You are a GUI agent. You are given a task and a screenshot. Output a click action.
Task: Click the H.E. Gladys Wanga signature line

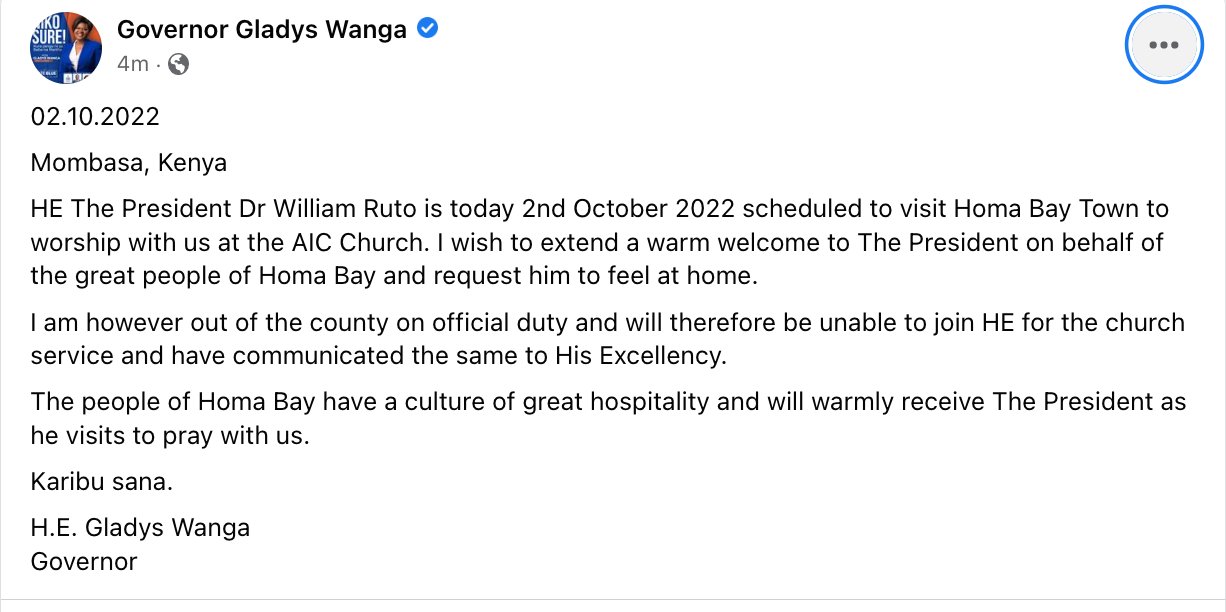click(140, 527)
